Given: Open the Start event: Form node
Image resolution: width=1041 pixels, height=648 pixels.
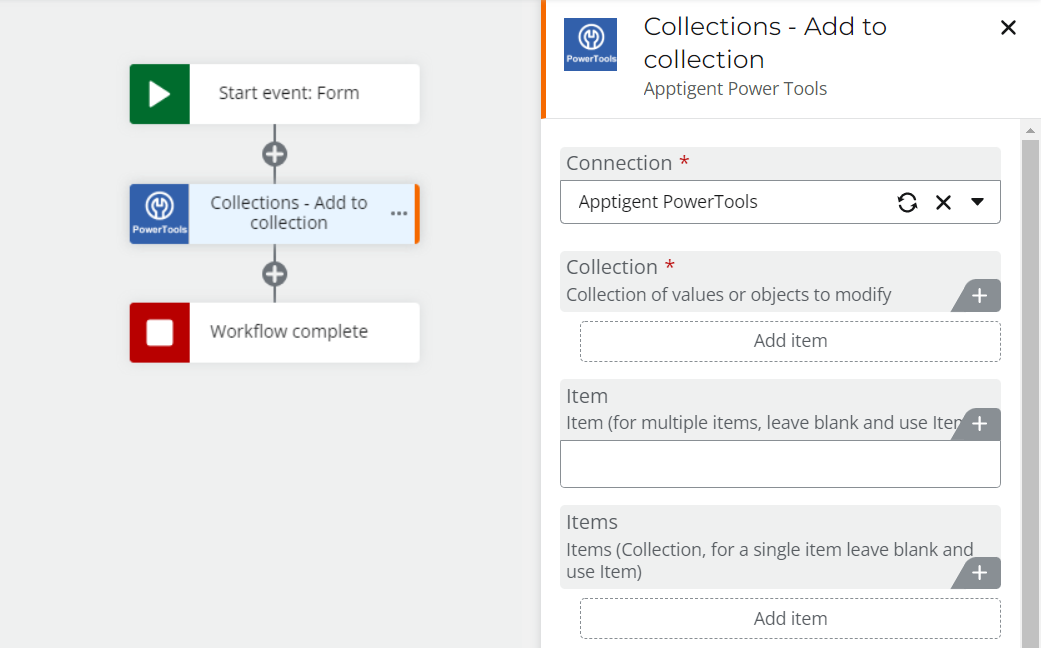Looking at the screenshot, I should (x=274, y=94).
